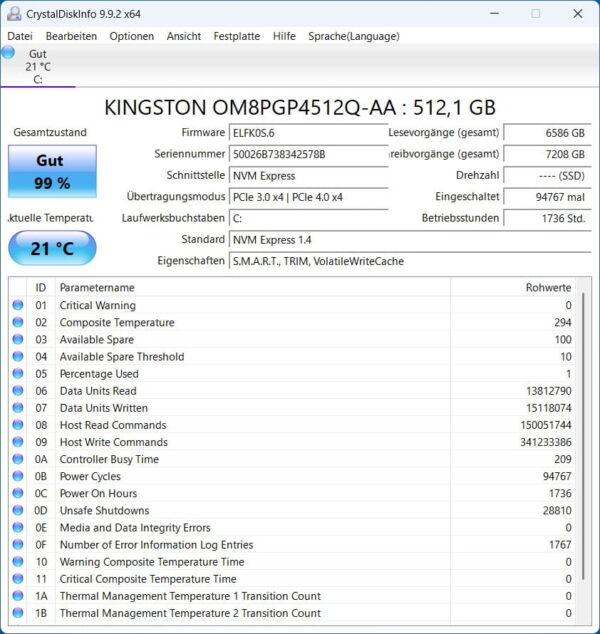Open the Datei menu
600x634 pixels.
point(20,36)
